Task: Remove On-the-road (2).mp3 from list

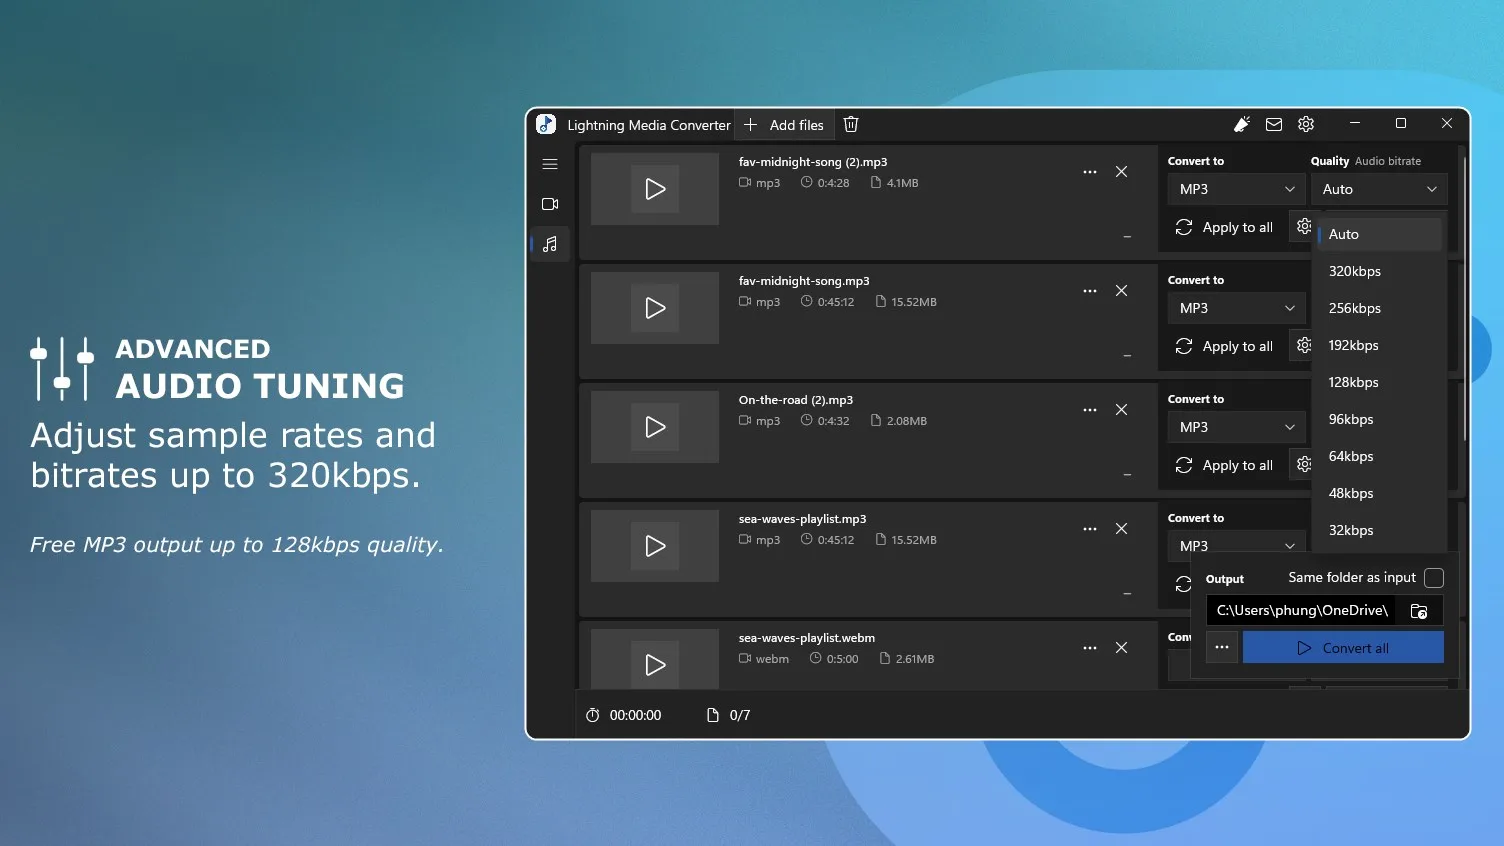Action: tap(1122, 410)
